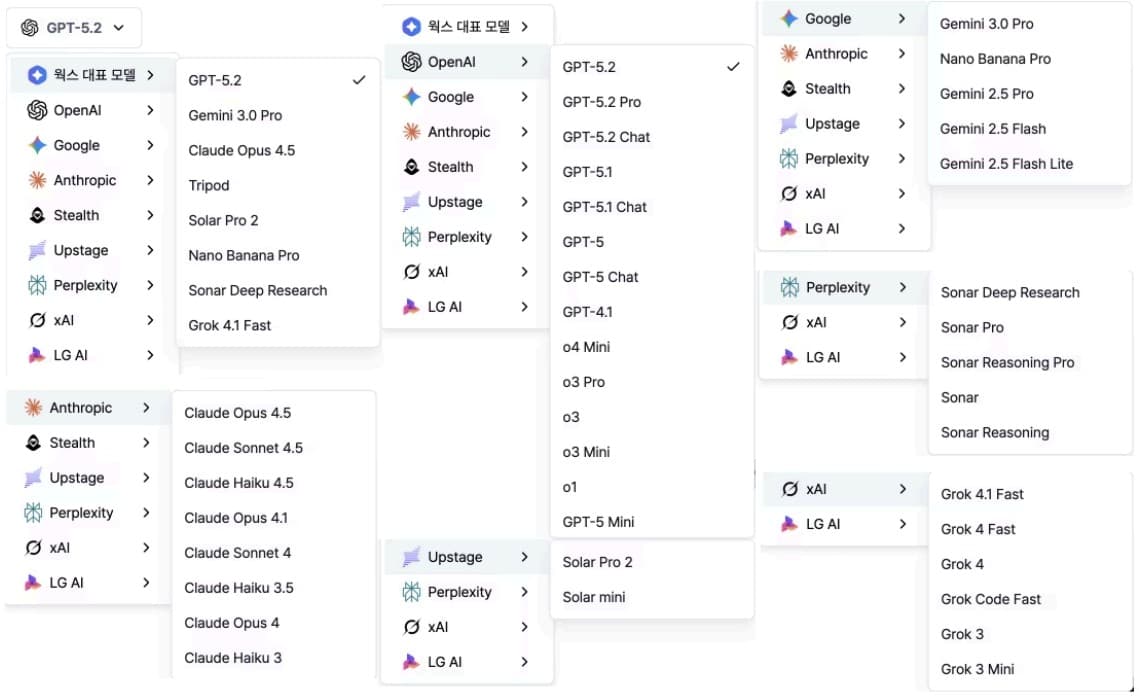Select Solar mini from the Upstage list

[x=593, y=597]
